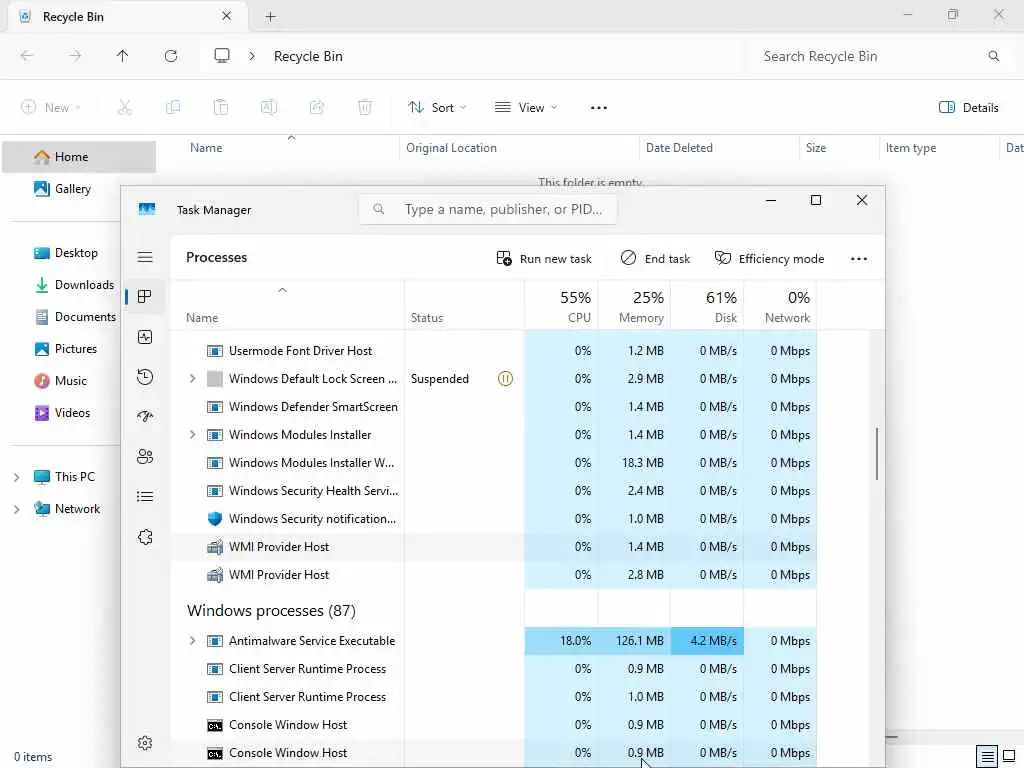Open the New dropdown in File Explorer
Screen dimensions: 1024x768
tap(50, 108)
